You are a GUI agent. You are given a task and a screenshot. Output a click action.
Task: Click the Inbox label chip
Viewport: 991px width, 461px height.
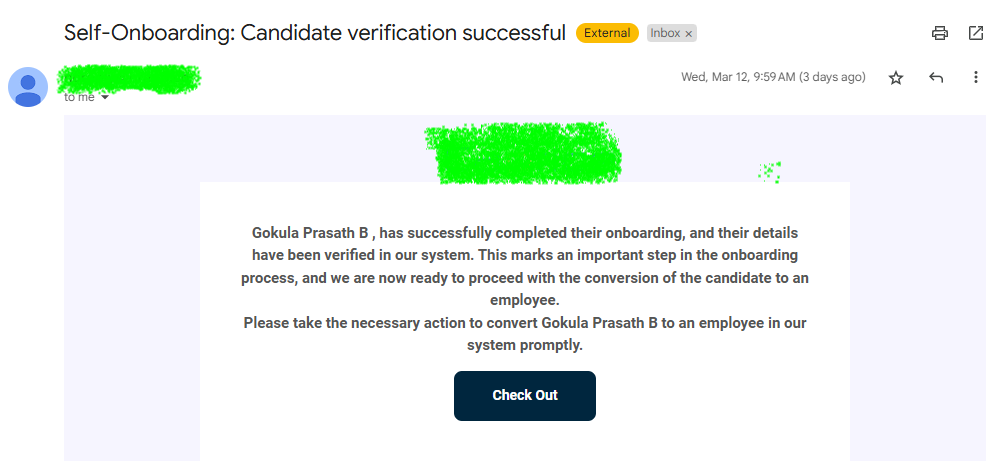coord(664,33)
